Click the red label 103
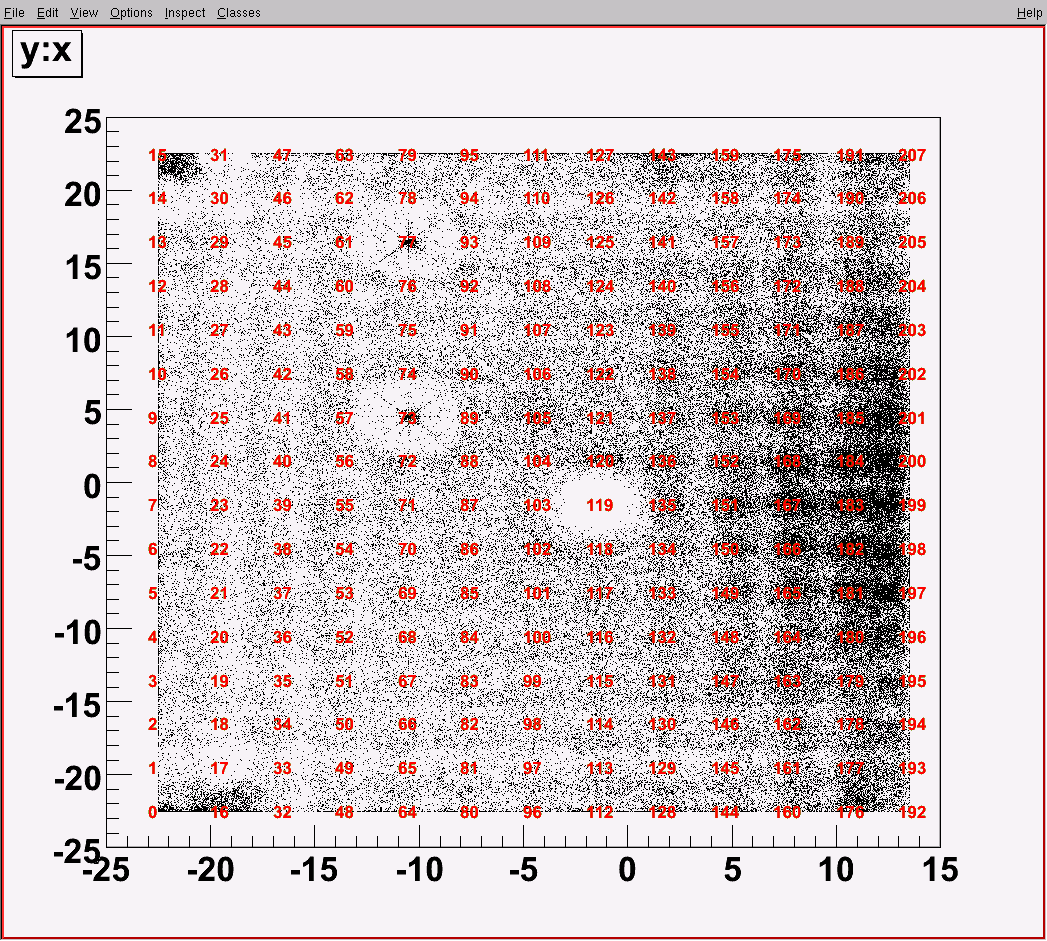The width and height of the screenshot is (1047, 941). click(538, 506)
